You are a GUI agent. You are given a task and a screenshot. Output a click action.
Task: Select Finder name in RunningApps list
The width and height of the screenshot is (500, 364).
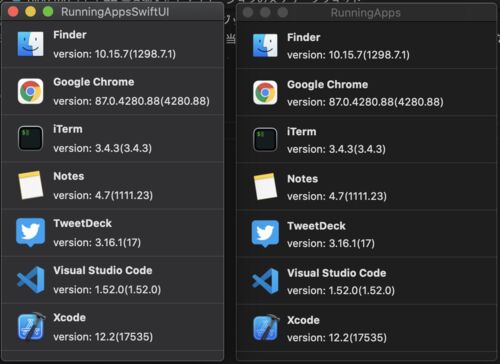tap(304, 37)
